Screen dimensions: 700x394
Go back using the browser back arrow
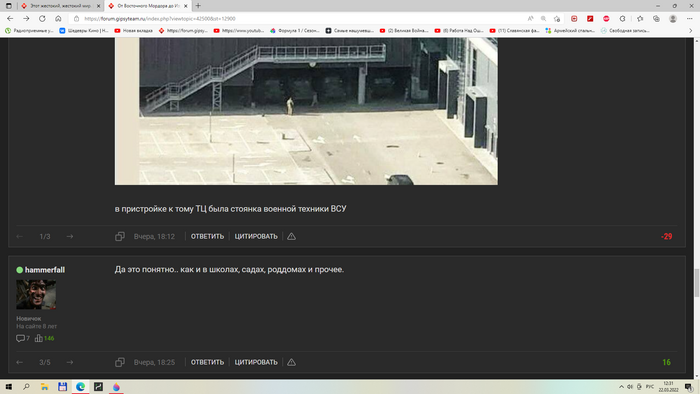pos(10,19)
